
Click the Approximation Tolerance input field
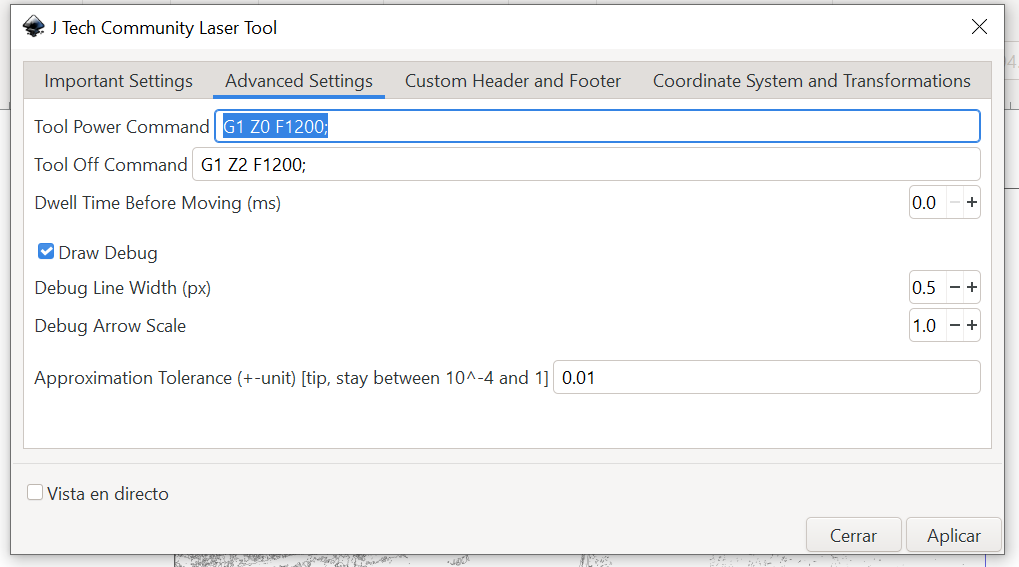766,378
